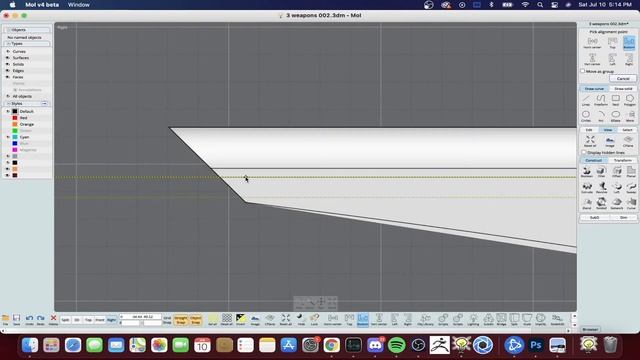Click the red Delete icon
Image resolution: width=640 pixels, height=360 pixels.
(53, 320)
